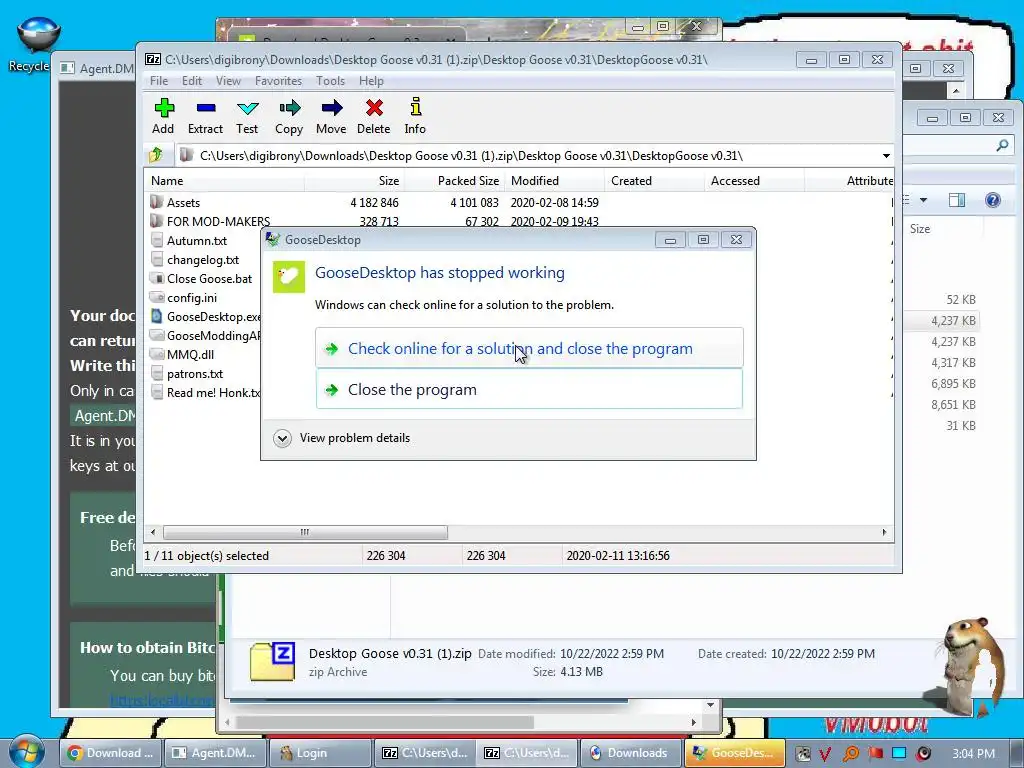The height and width of the screenshot is (768, 1024).
Task: Switch to Login taskbar button
Action: click(x=319, y=753)
